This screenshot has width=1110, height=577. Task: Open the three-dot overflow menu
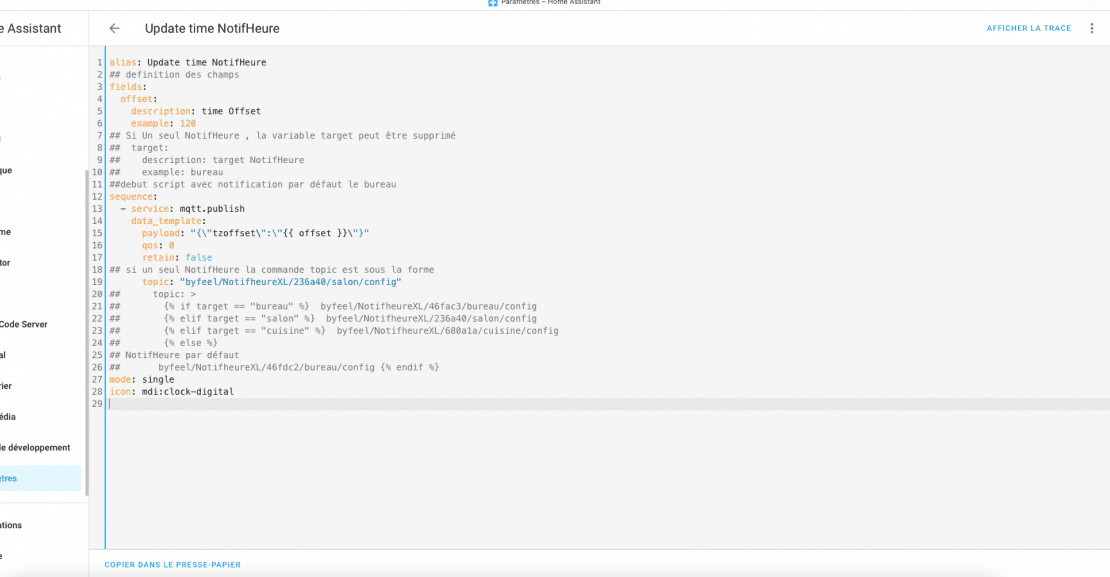point(1092,29)
